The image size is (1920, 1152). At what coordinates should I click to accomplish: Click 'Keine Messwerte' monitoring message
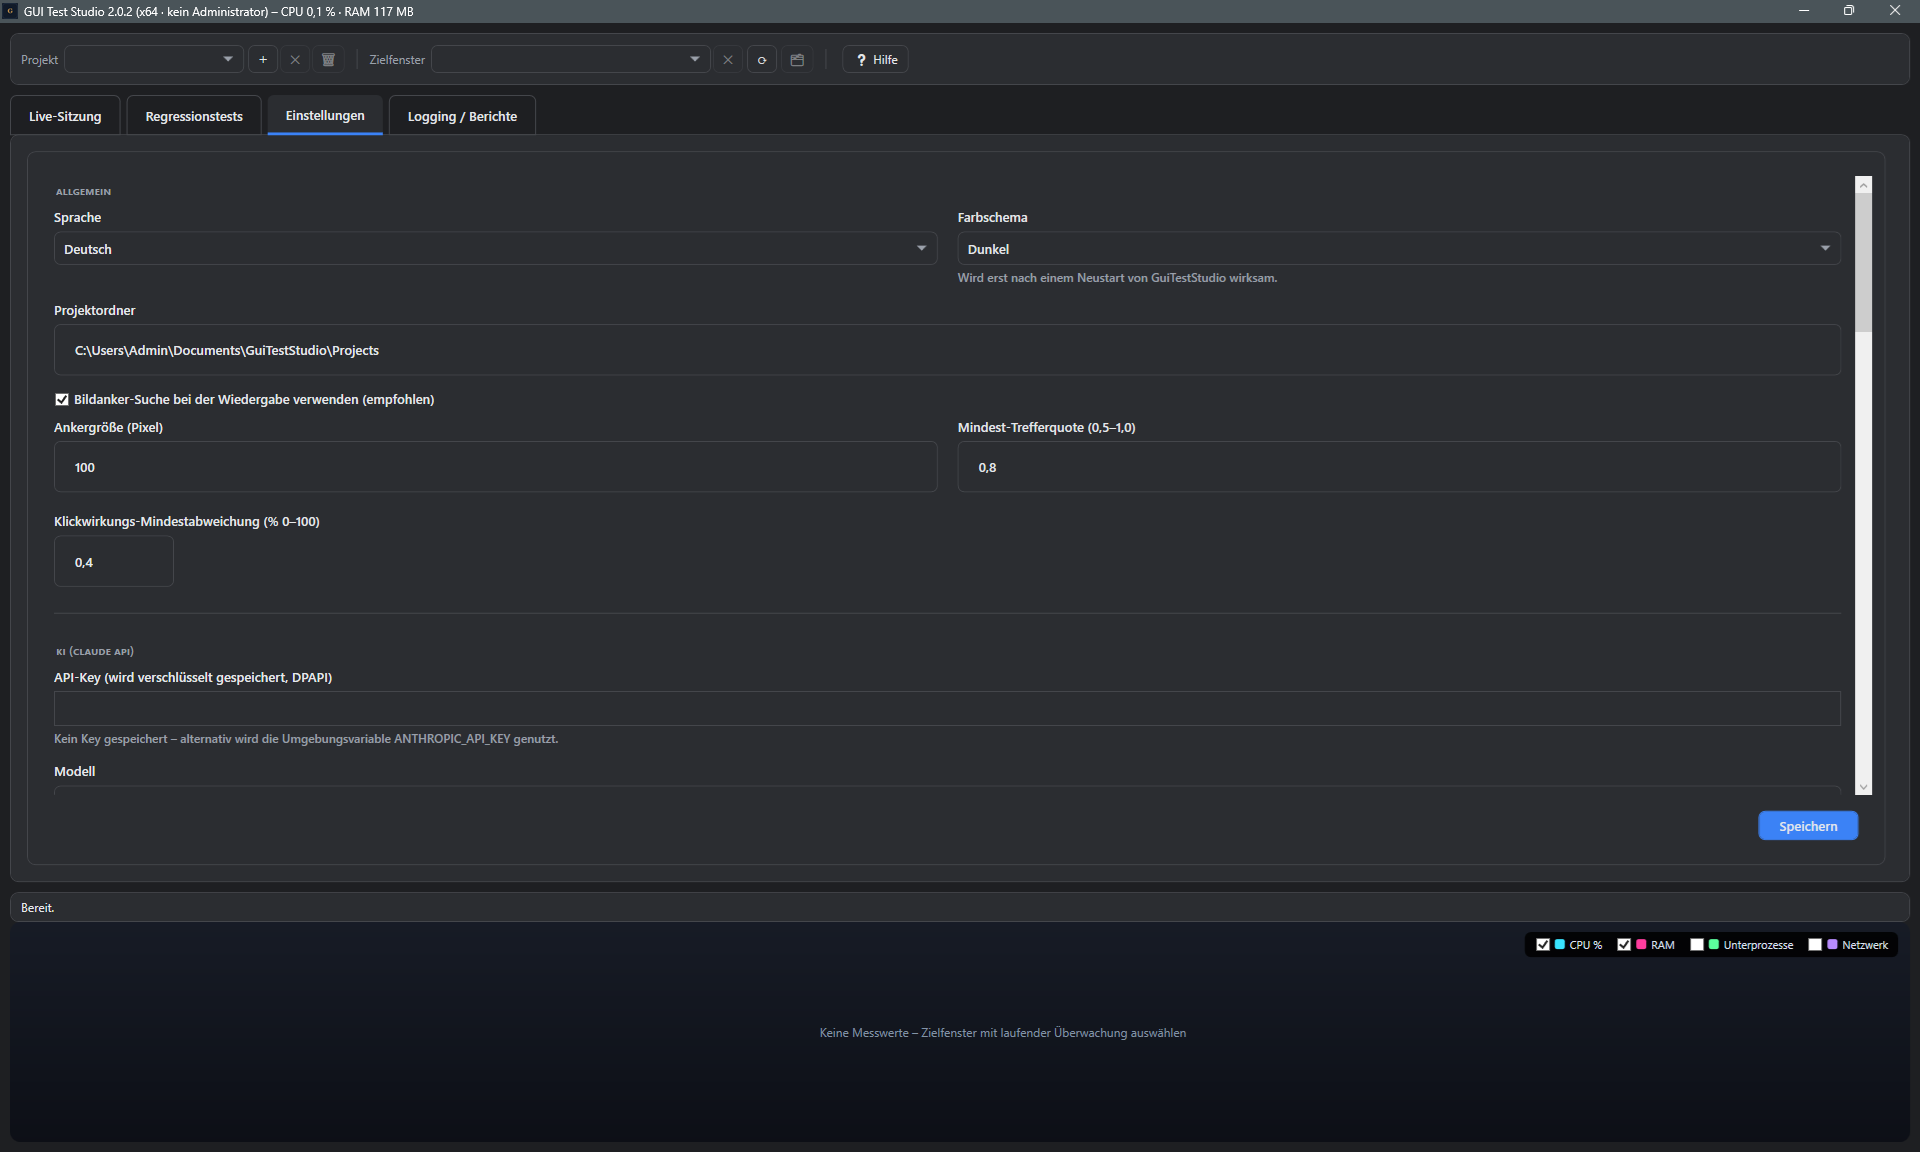(1003, 1033)
